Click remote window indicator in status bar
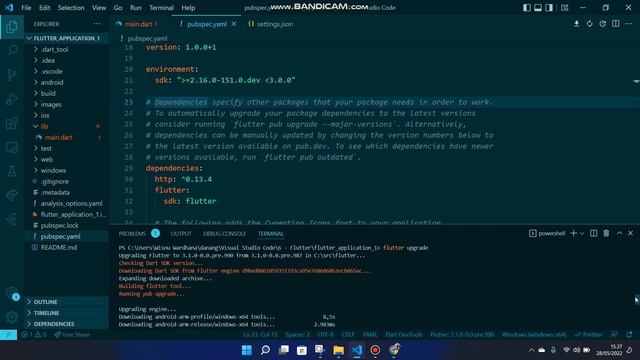 tap(8, 335)
